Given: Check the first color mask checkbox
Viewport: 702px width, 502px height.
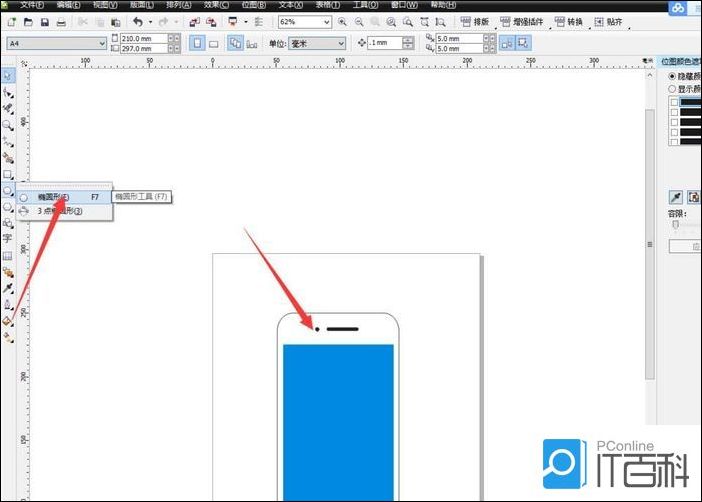Looking at the screenshot, I should (x=675, y=102).
